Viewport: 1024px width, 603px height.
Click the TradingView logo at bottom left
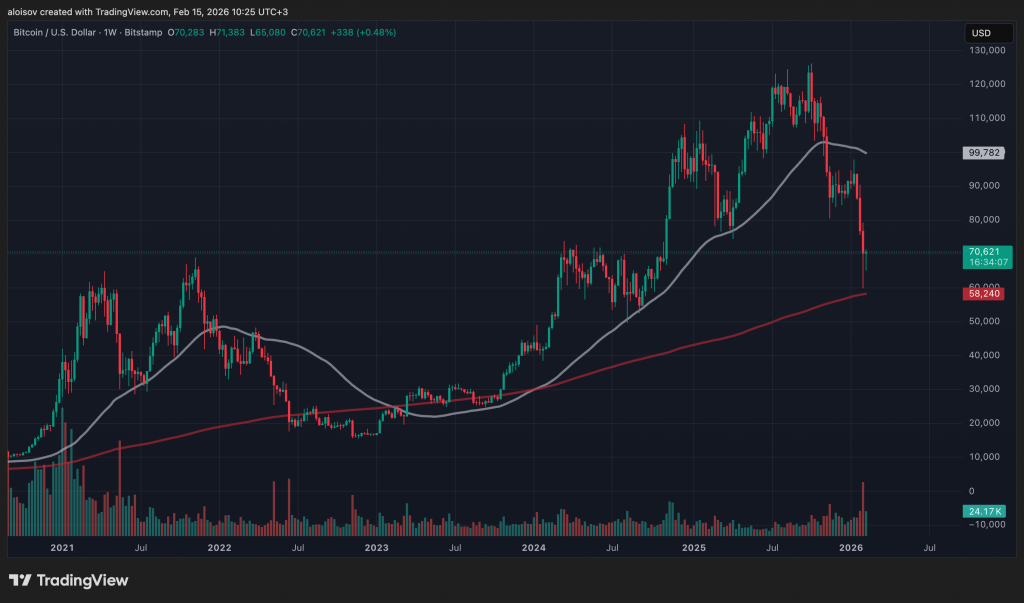click(68, 580)
